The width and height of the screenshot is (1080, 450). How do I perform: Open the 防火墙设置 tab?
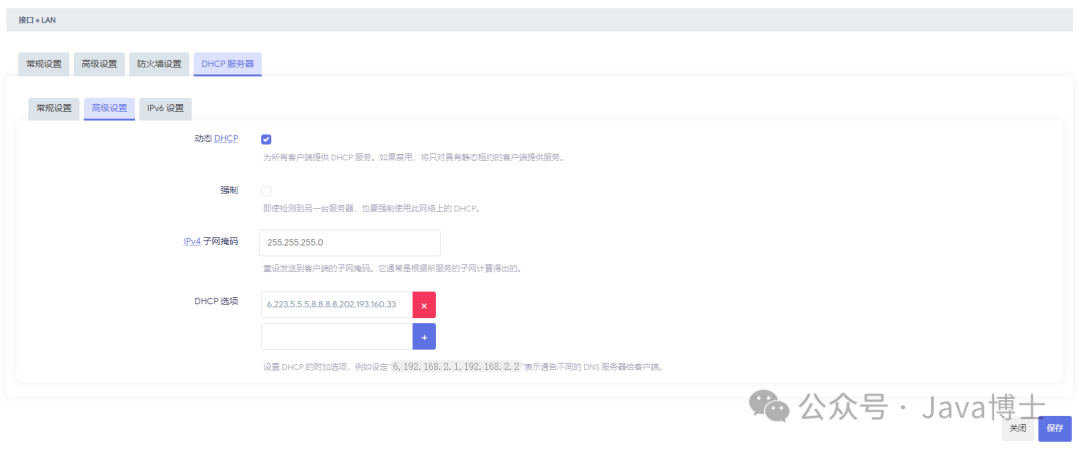click(x=159, y=64)
